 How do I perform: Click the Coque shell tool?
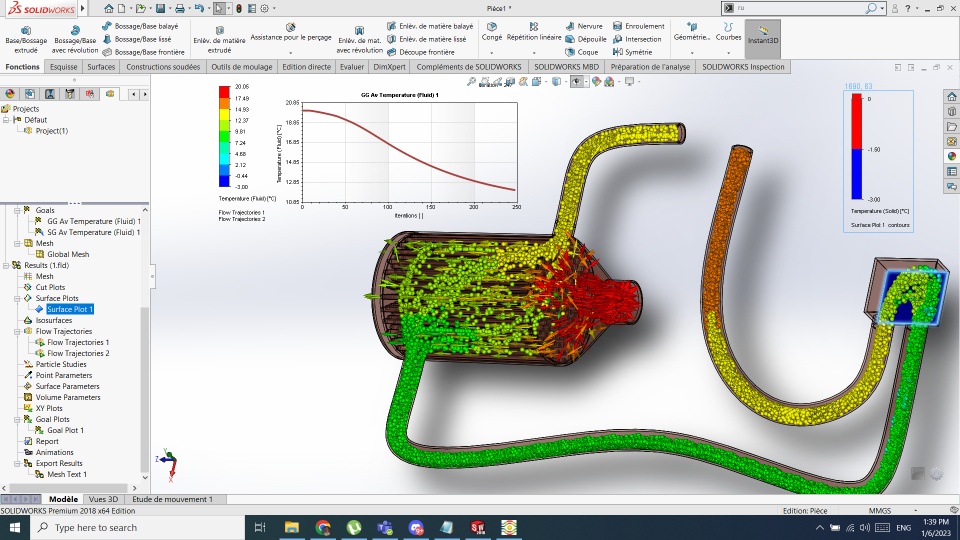click(582, 52)
